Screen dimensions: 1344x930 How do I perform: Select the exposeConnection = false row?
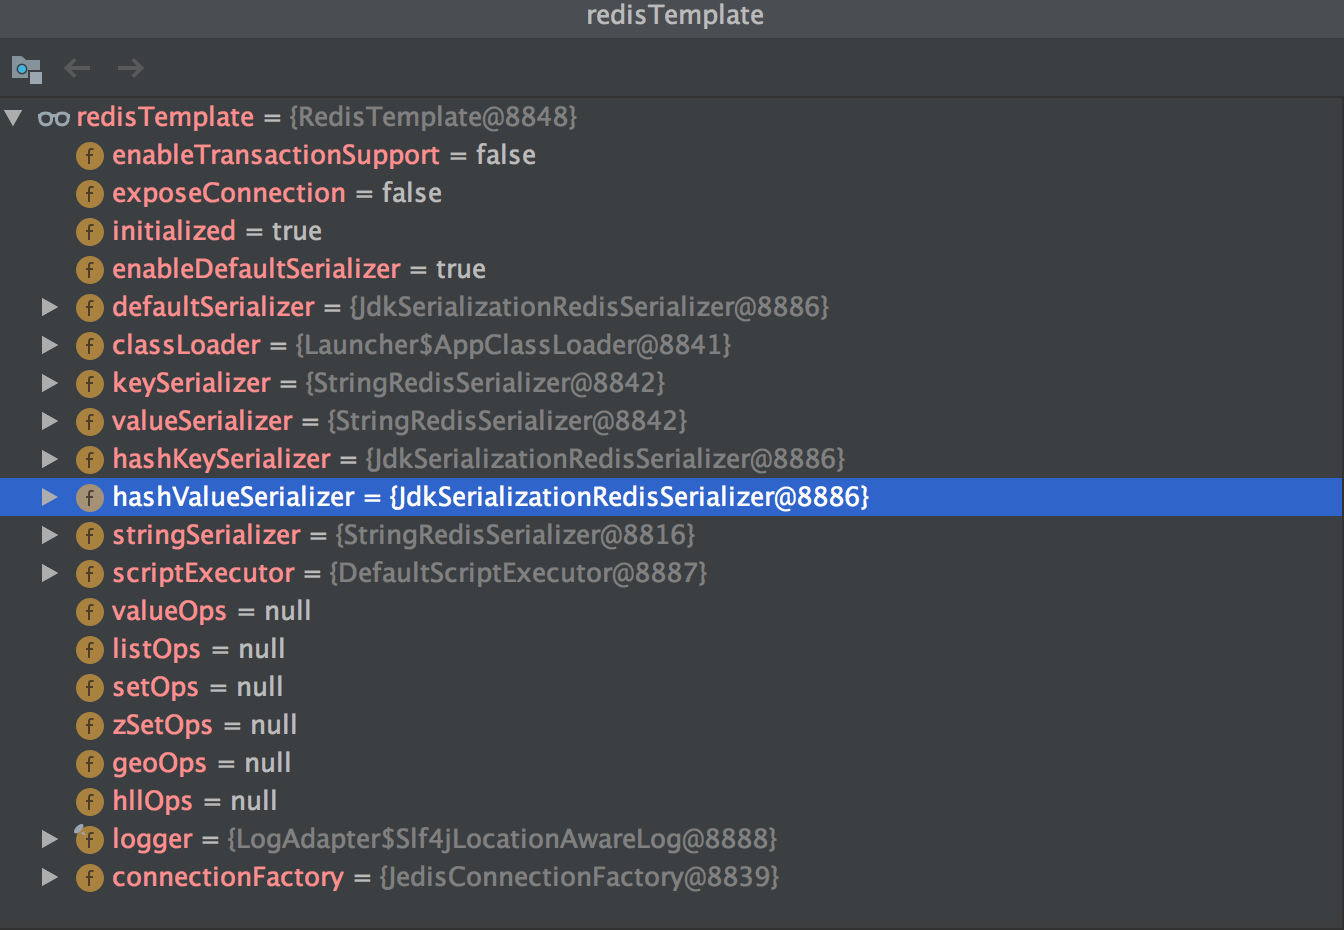672,193
